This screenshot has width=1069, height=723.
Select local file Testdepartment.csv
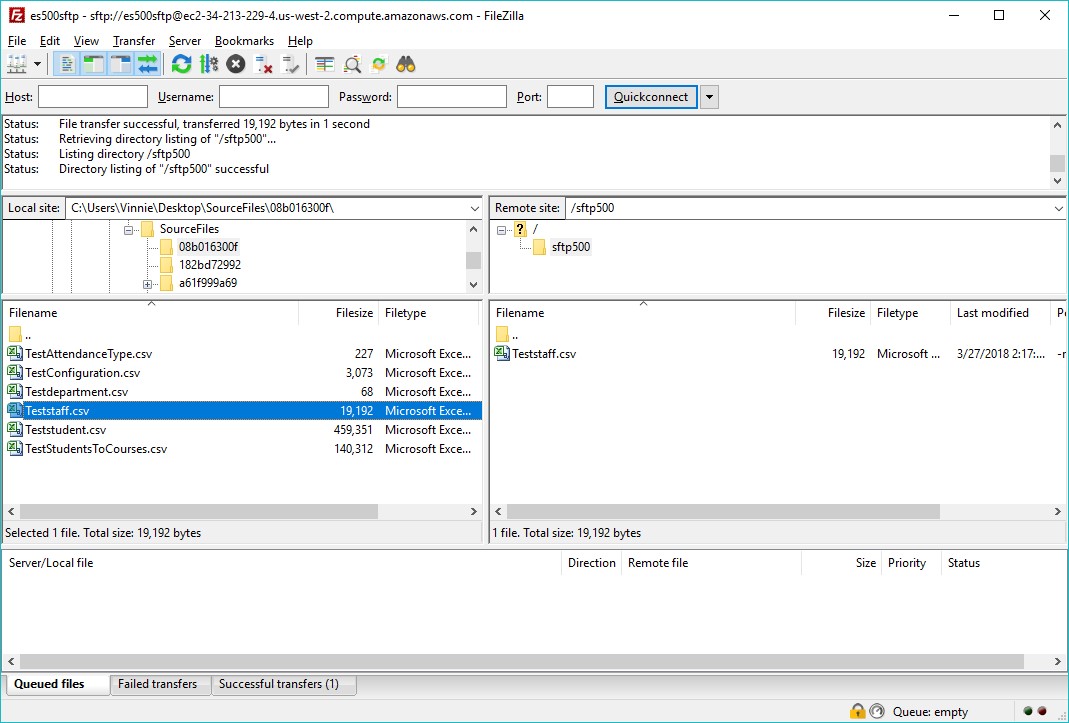242,392
